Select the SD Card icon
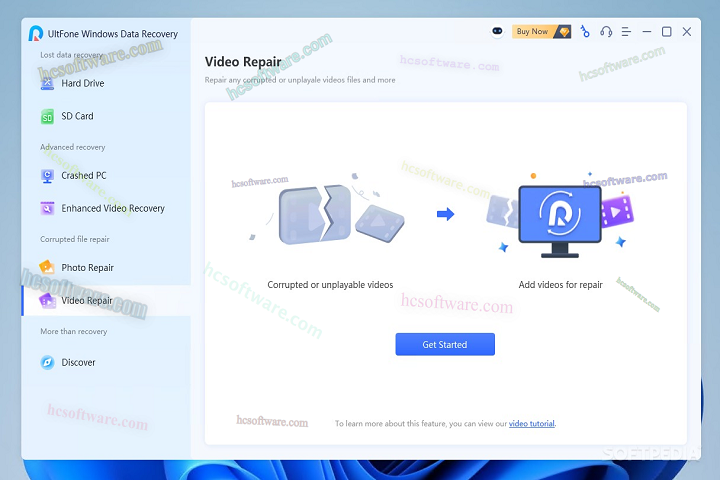The width and height of the screenshot is (720, 480). (47, 117)
